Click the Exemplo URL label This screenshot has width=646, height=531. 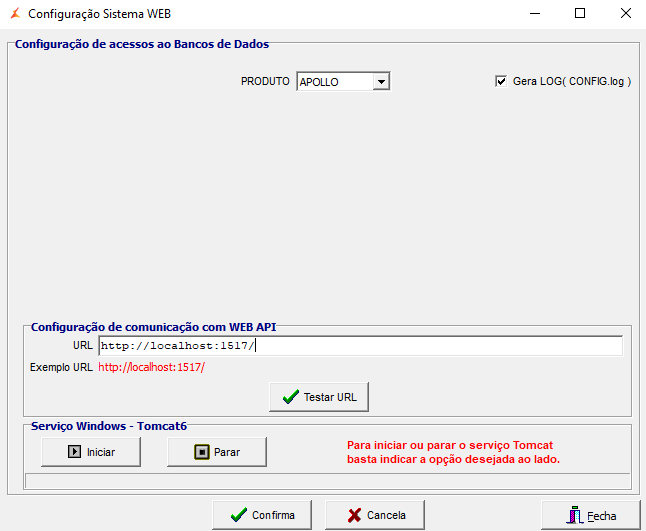pos(61,367)
